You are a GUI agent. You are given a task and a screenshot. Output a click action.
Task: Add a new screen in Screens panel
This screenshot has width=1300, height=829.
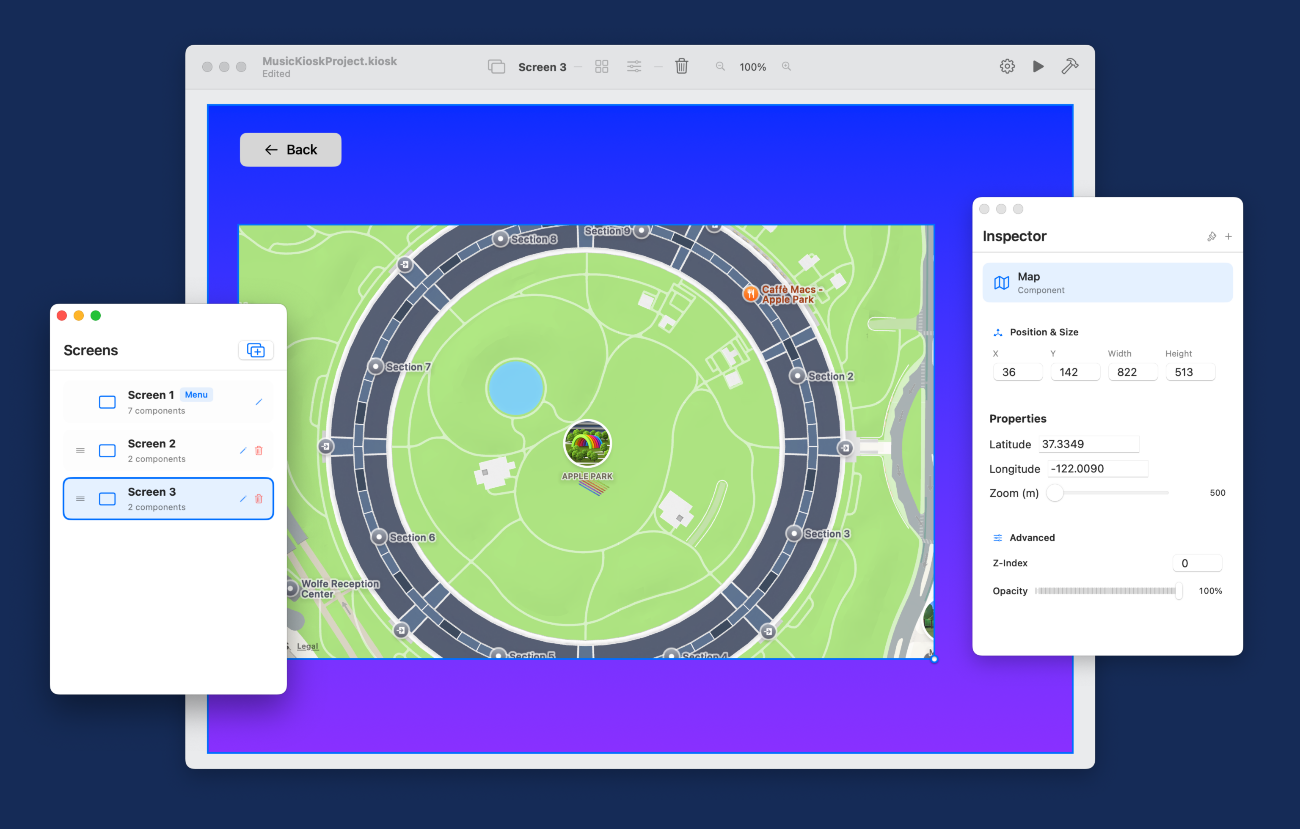(256, 350)
